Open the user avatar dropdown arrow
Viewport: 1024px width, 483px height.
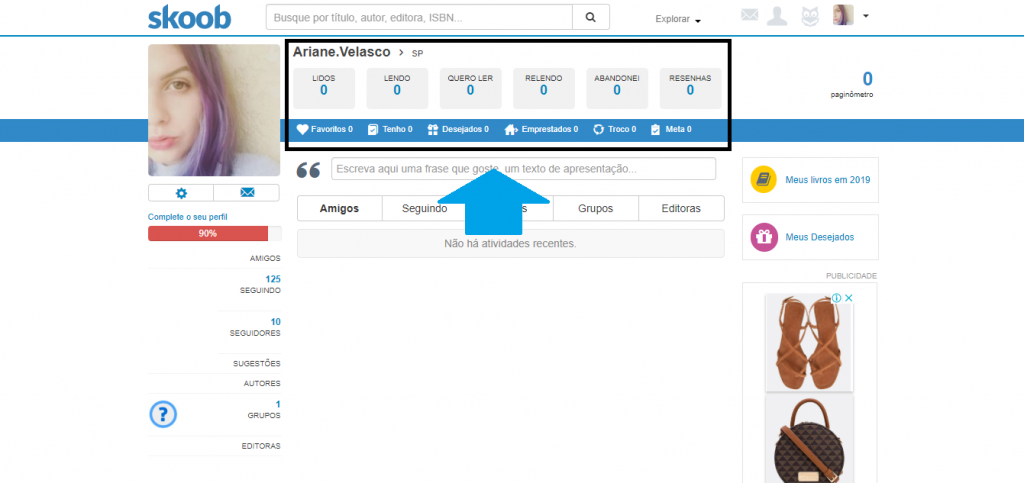coord(865,16)
